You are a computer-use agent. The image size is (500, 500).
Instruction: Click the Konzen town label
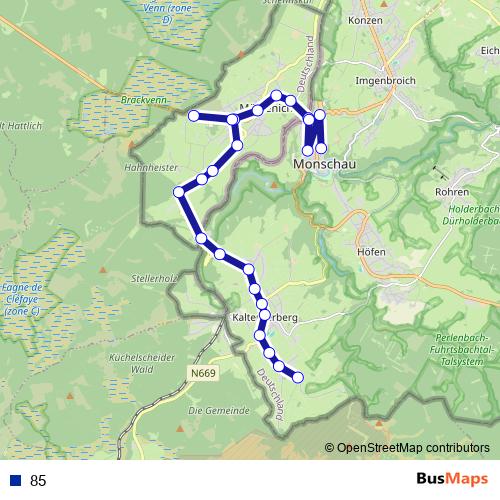tap(365, 20)
